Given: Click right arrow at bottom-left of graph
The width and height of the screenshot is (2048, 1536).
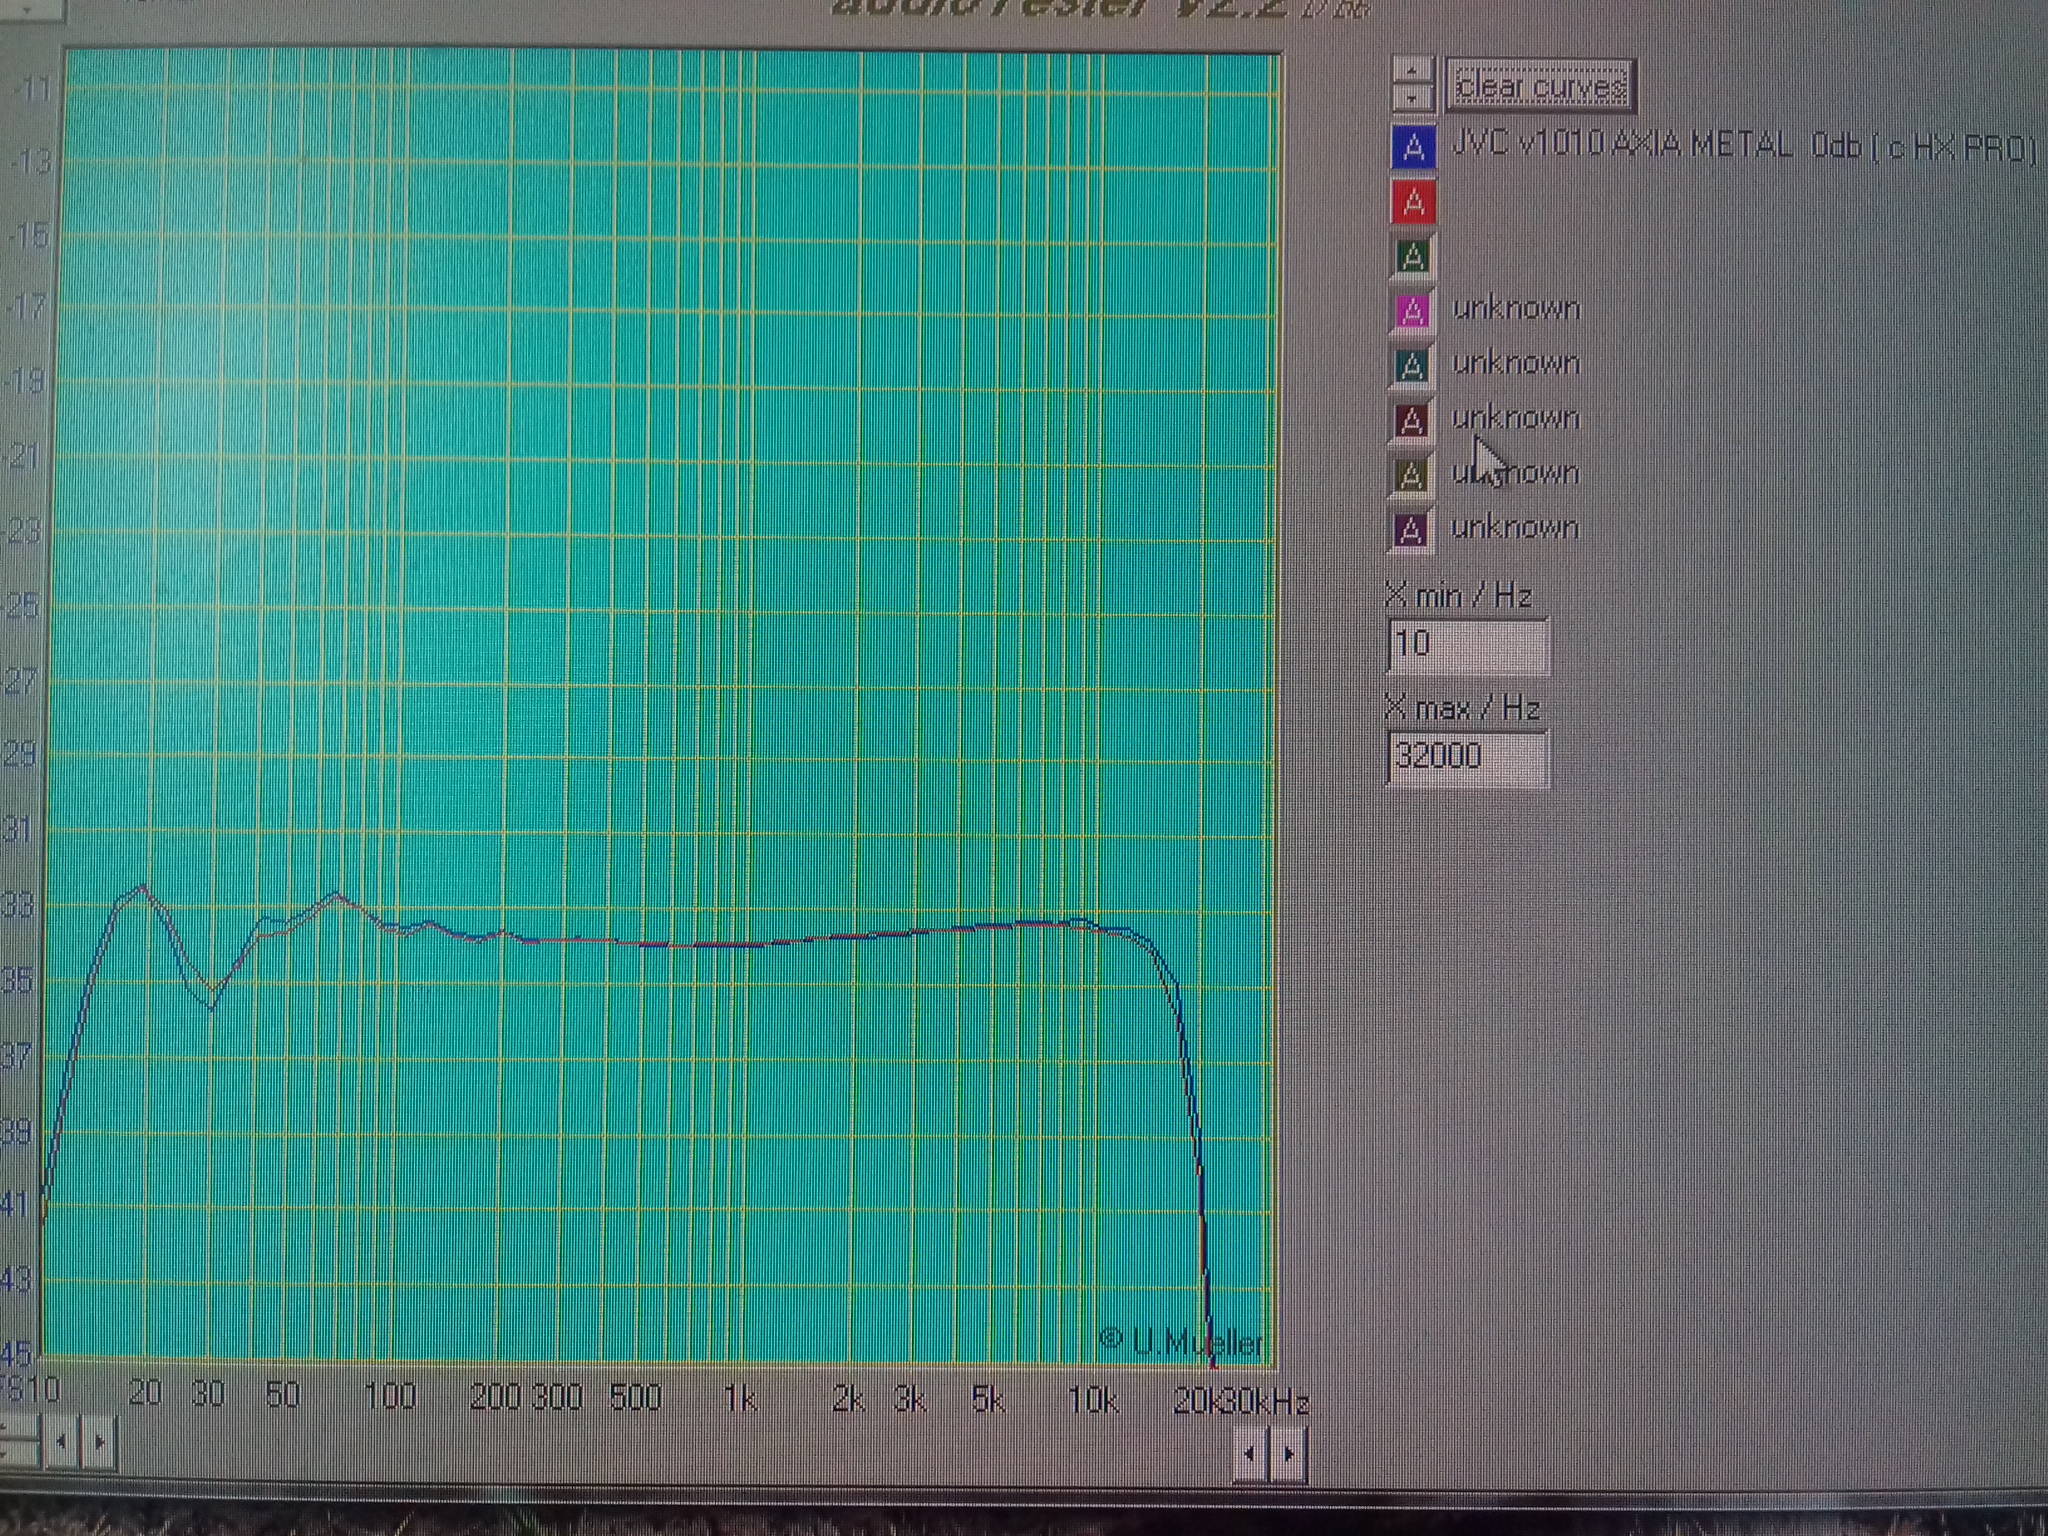Looking at the screenshot, I should 99,1442.
